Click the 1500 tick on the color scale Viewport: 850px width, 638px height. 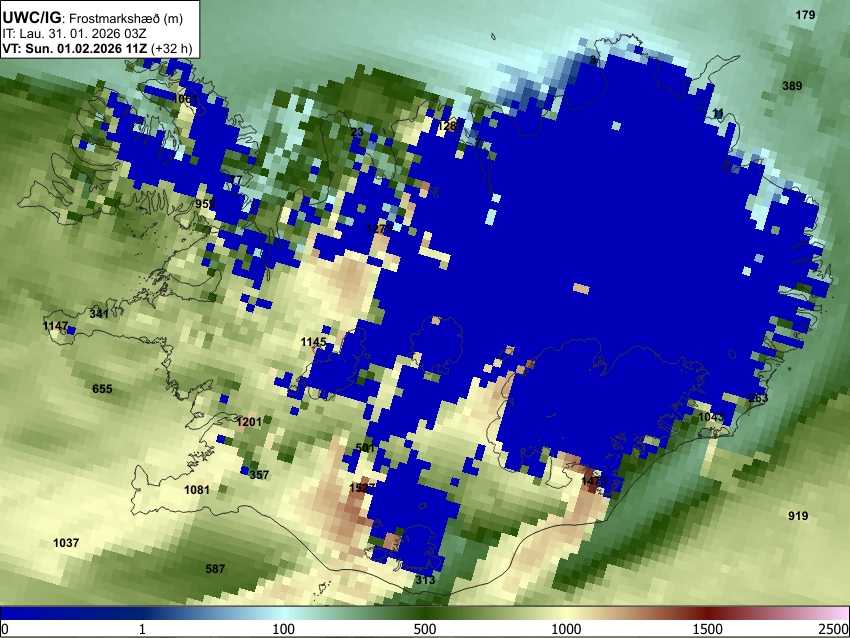click(708, 629)
